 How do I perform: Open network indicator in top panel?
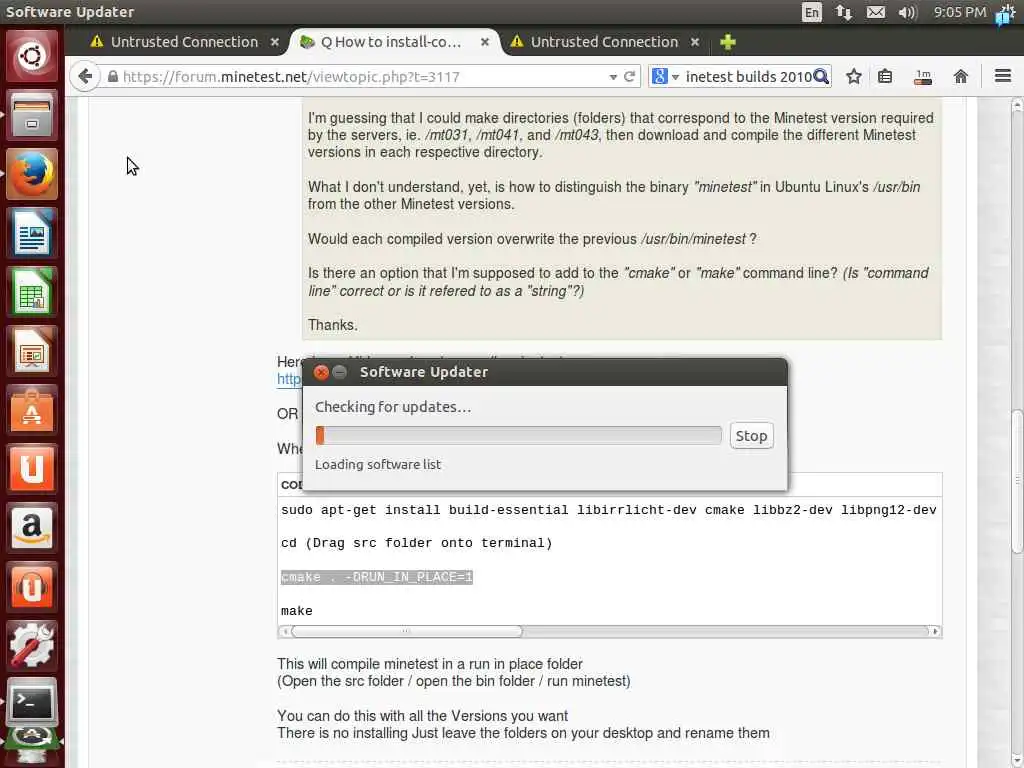coord(843,12)
